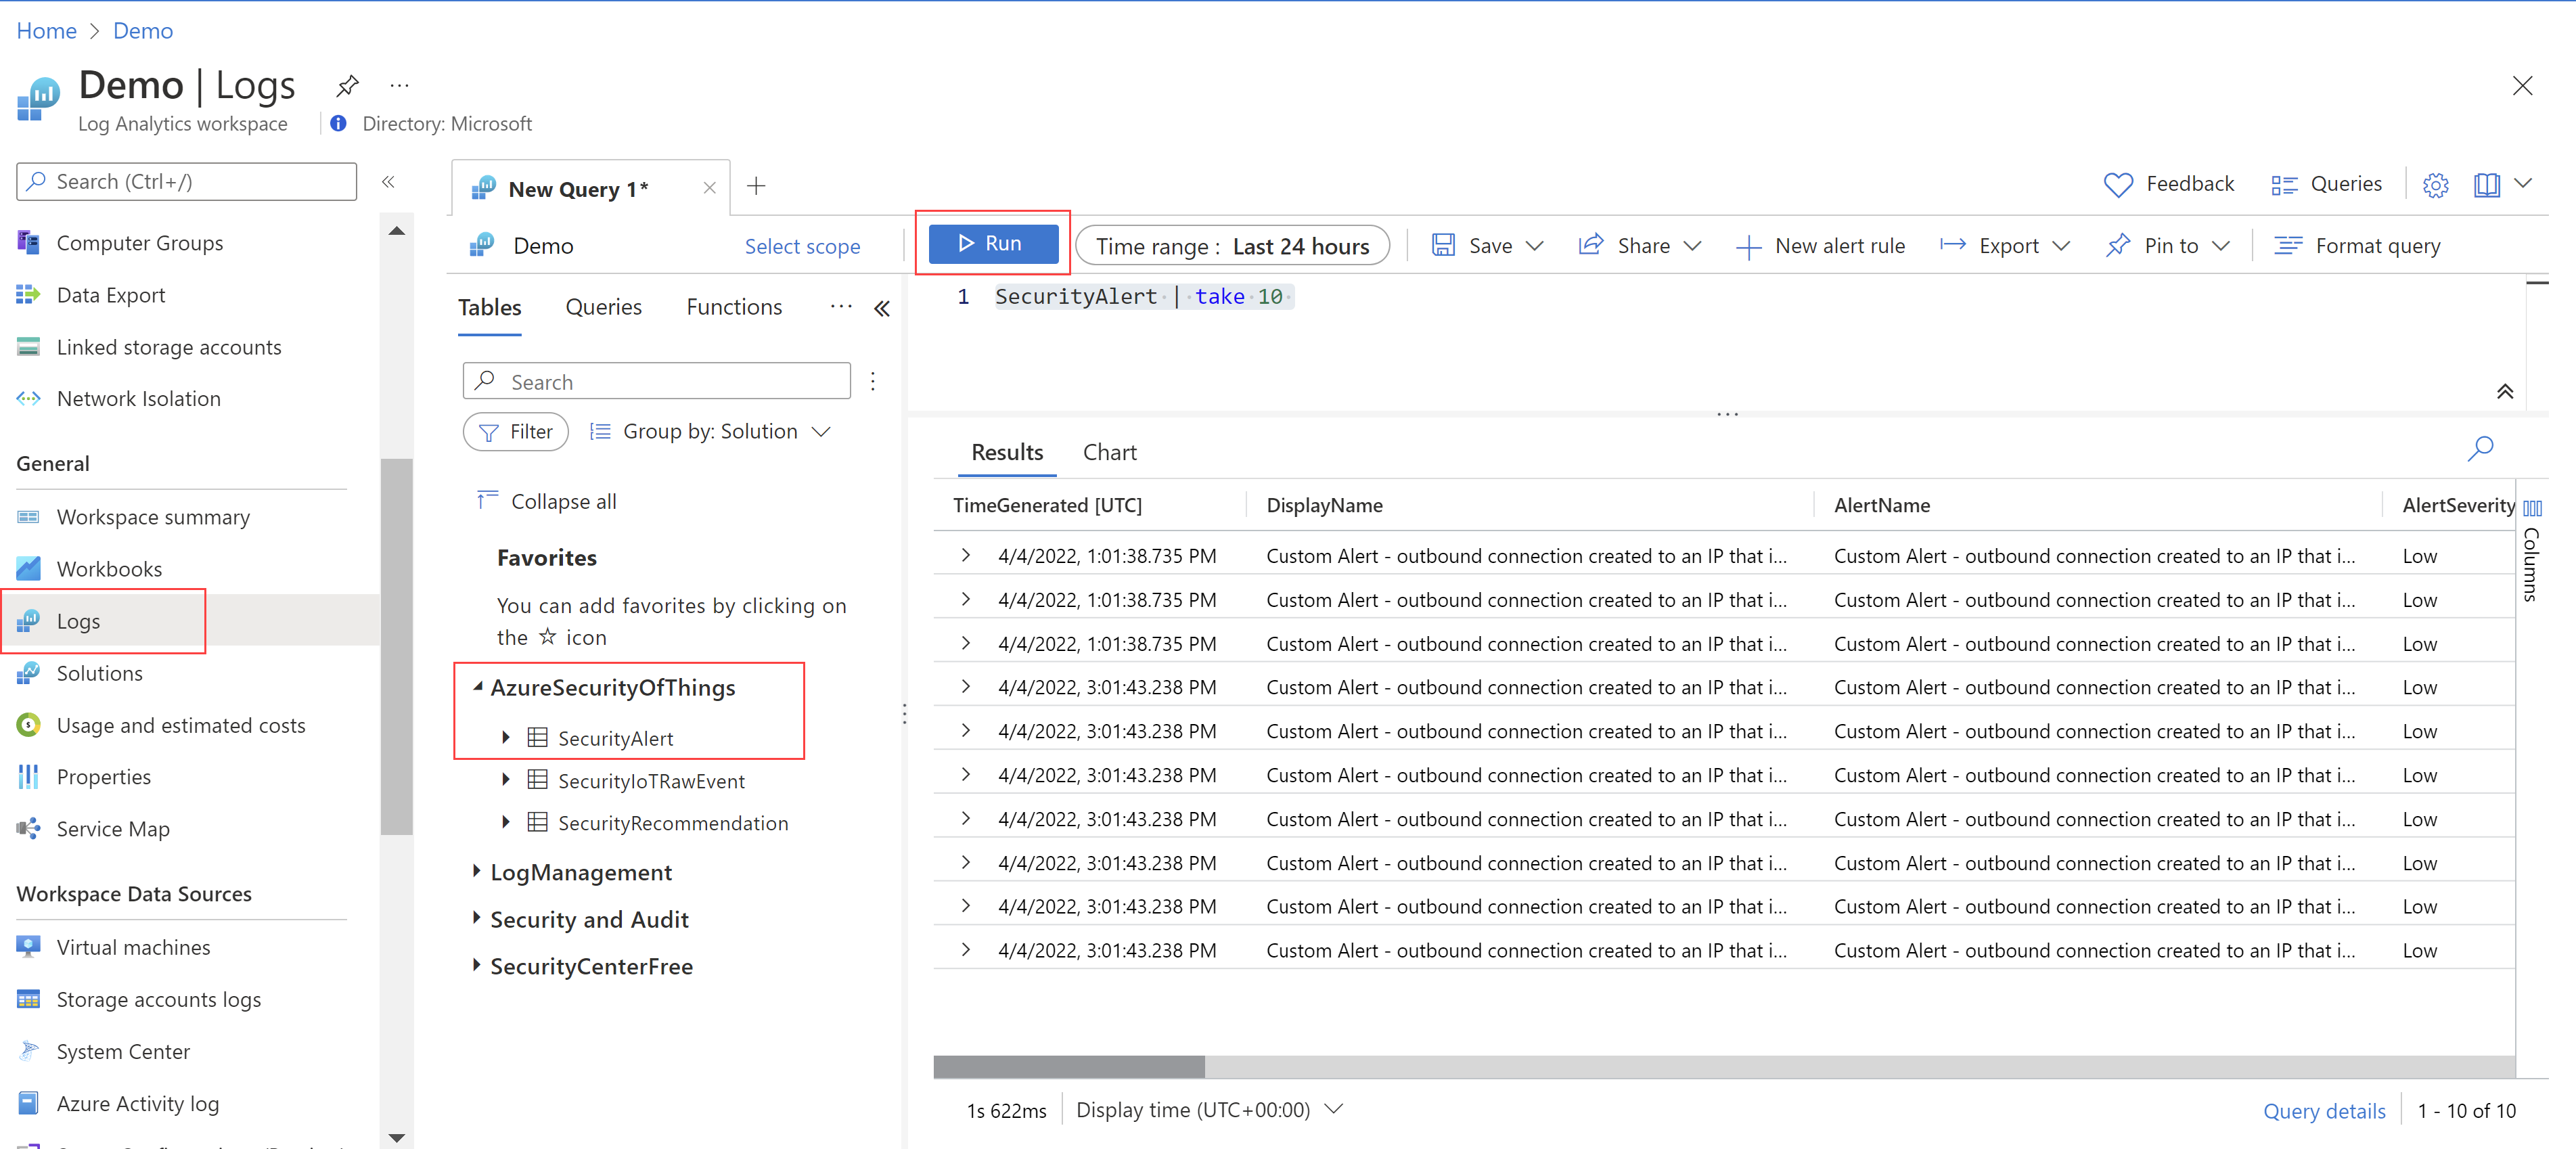Collapse the tables side pane

click(x=881, y=309)
